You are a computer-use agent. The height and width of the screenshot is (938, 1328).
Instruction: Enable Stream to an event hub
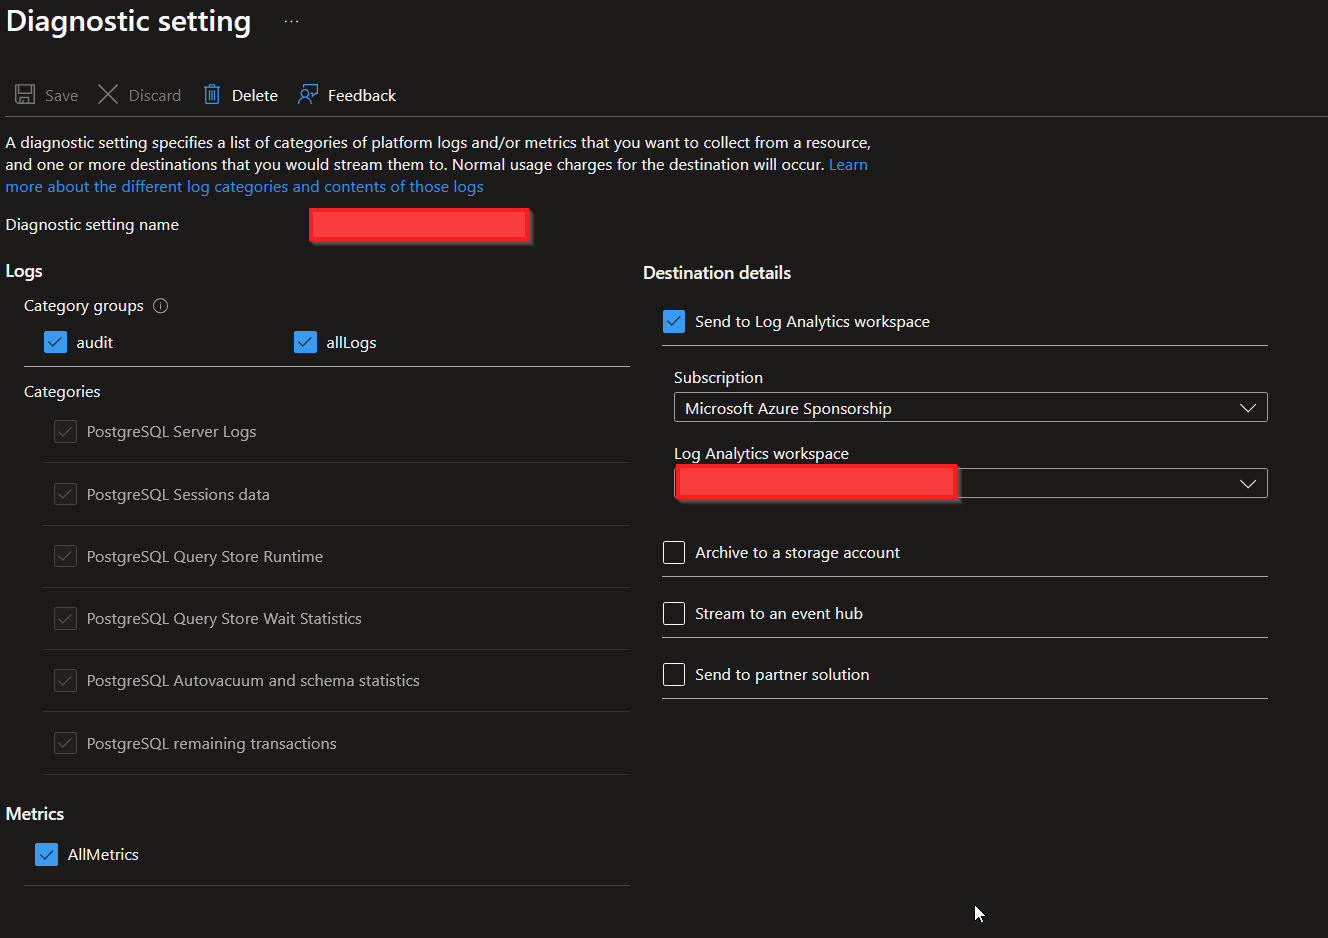click(674, 614)
